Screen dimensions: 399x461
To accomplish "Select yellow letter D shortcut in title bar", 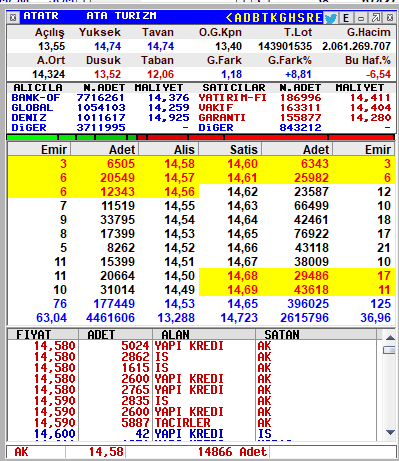I will [x=247, y=18].
